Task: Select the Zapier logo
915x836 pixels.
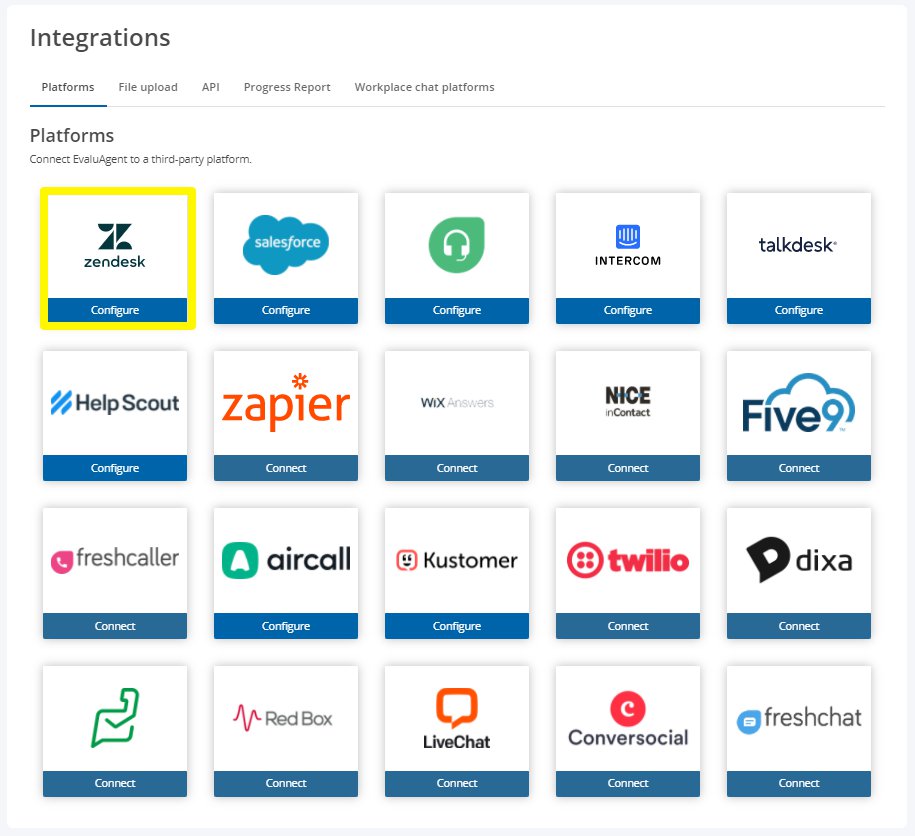Action: (286, 403)
